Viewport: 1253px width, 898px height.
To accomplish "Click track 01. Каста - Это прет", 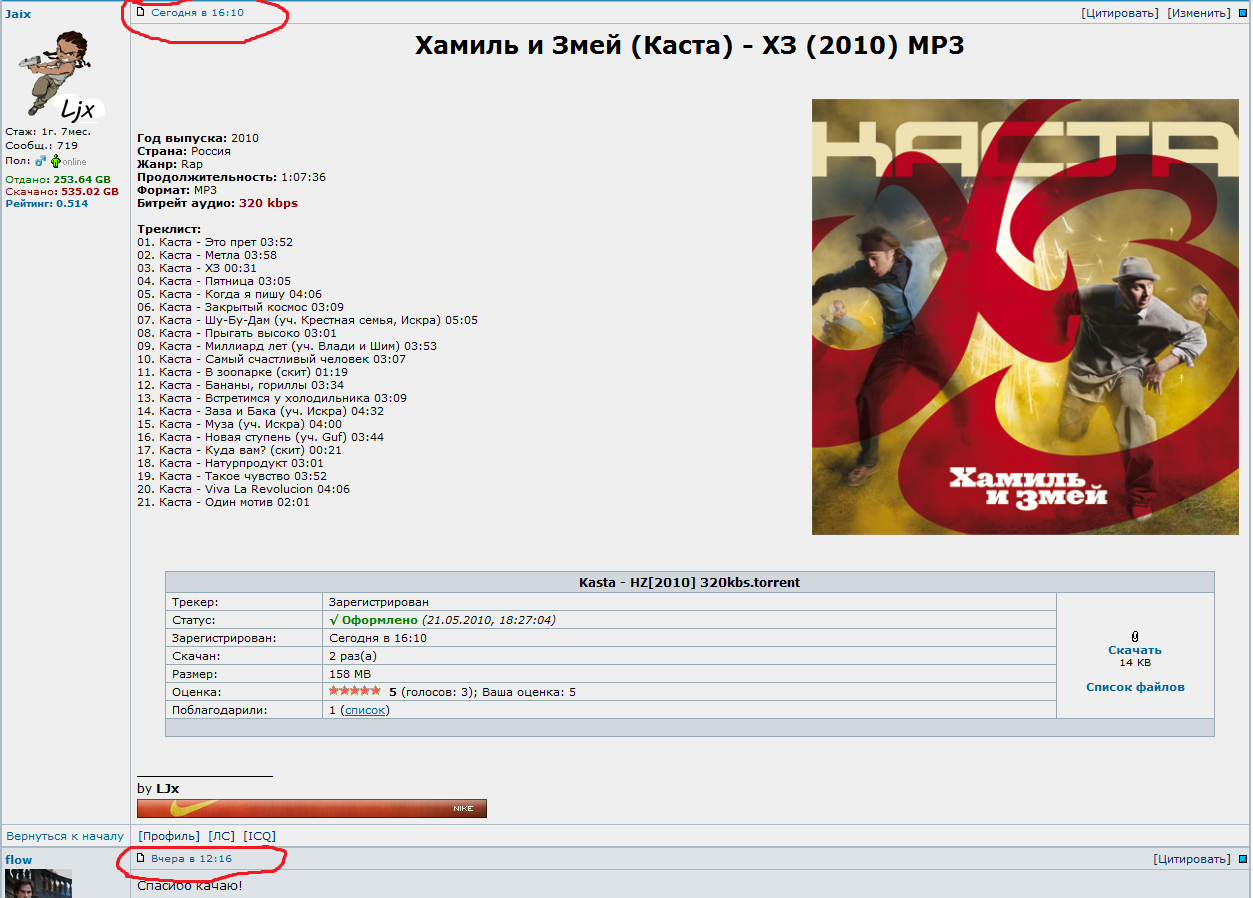I will tap(215, 242).
